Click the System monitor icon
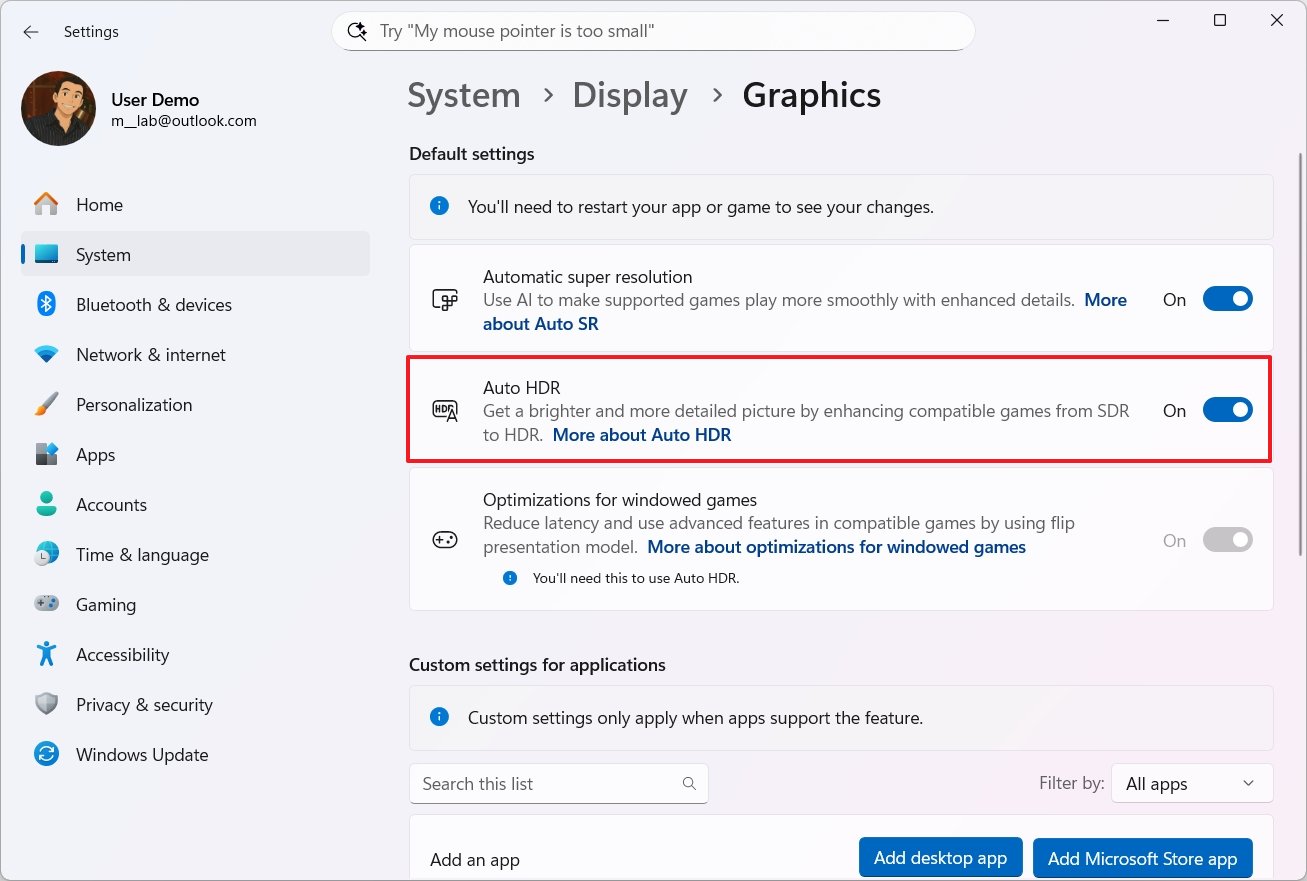Screen dimensions: 1307x881 click(x=46, y=255)
